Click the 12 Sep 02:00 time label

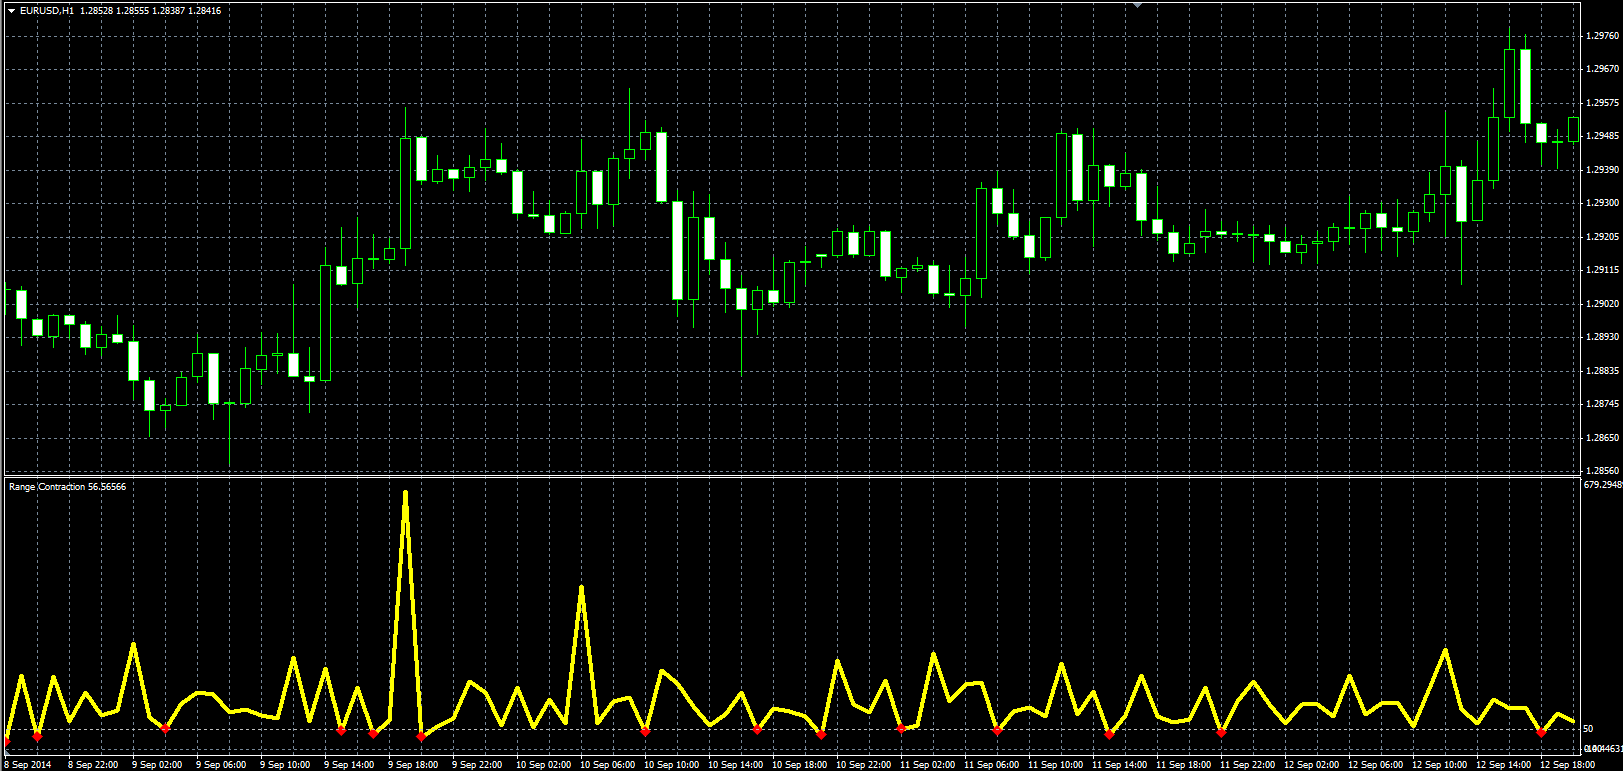tap(1311, 765)
